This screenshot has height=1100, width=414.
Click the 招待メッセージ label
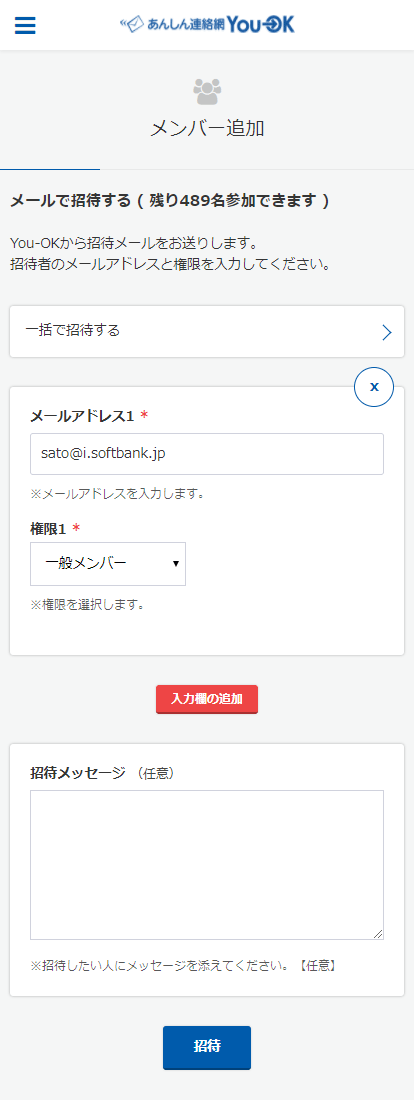pyautogui.click(x=78, y=772)
